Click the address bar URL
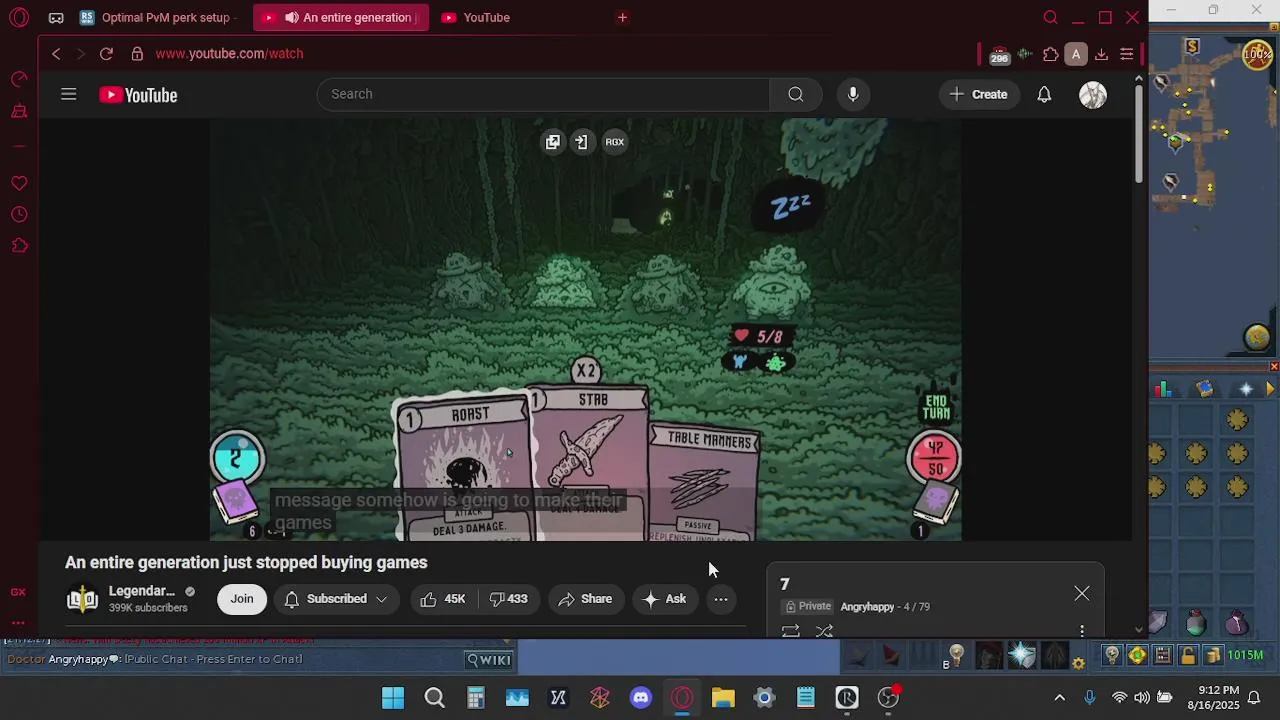This screenshot has height=720, width=1280. tap(229, 54)
